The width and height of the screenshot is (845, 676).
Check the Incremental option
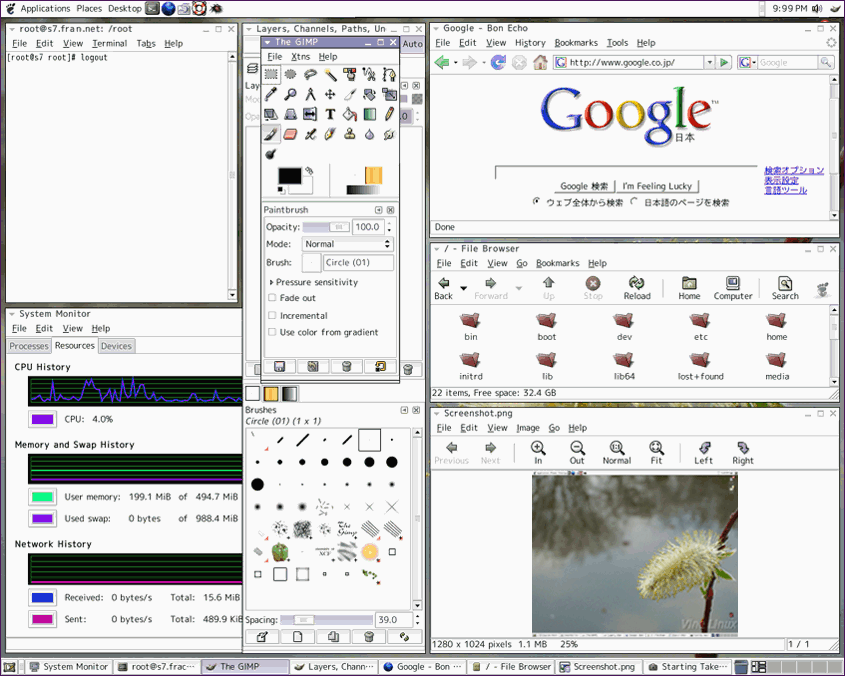tap(272, 315)
